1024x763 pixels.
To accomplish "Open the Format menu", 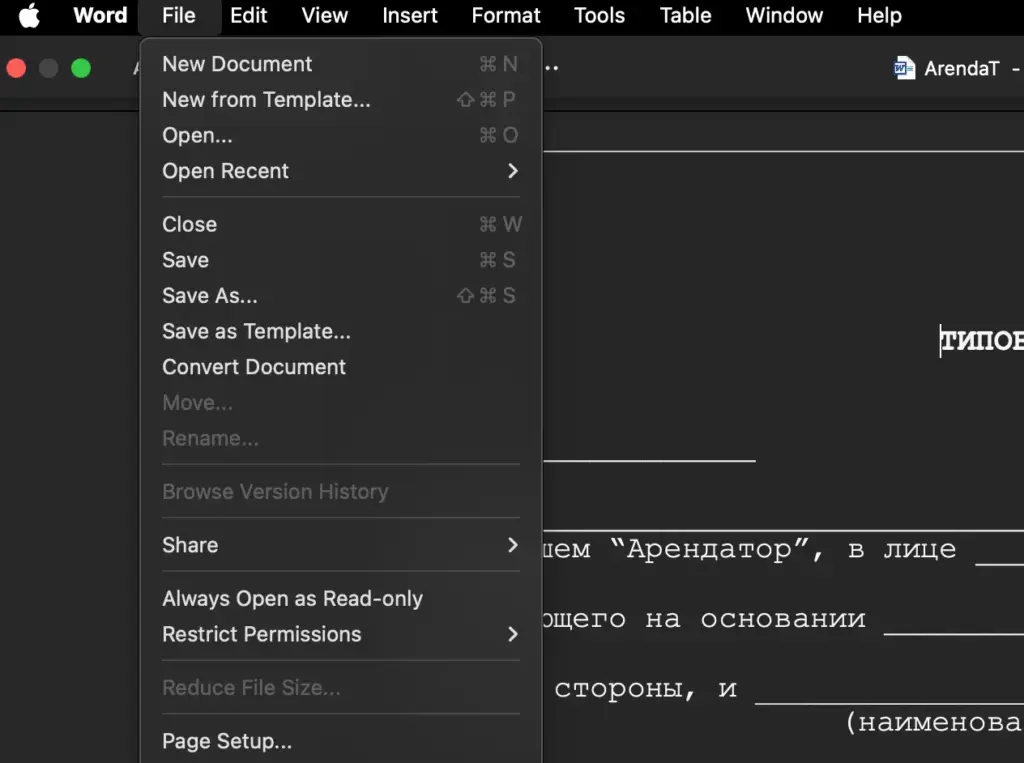I will coord(505,15).
